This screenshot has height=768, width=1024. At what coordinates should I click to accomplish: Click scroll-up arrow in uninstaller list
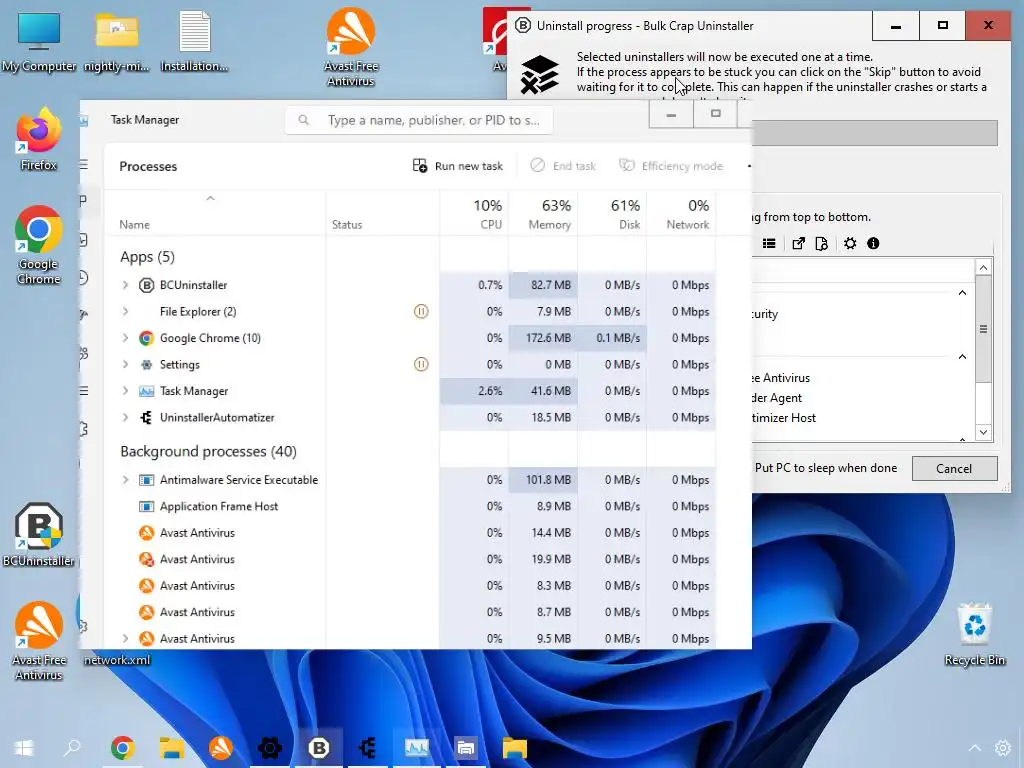tap(984, 268)
